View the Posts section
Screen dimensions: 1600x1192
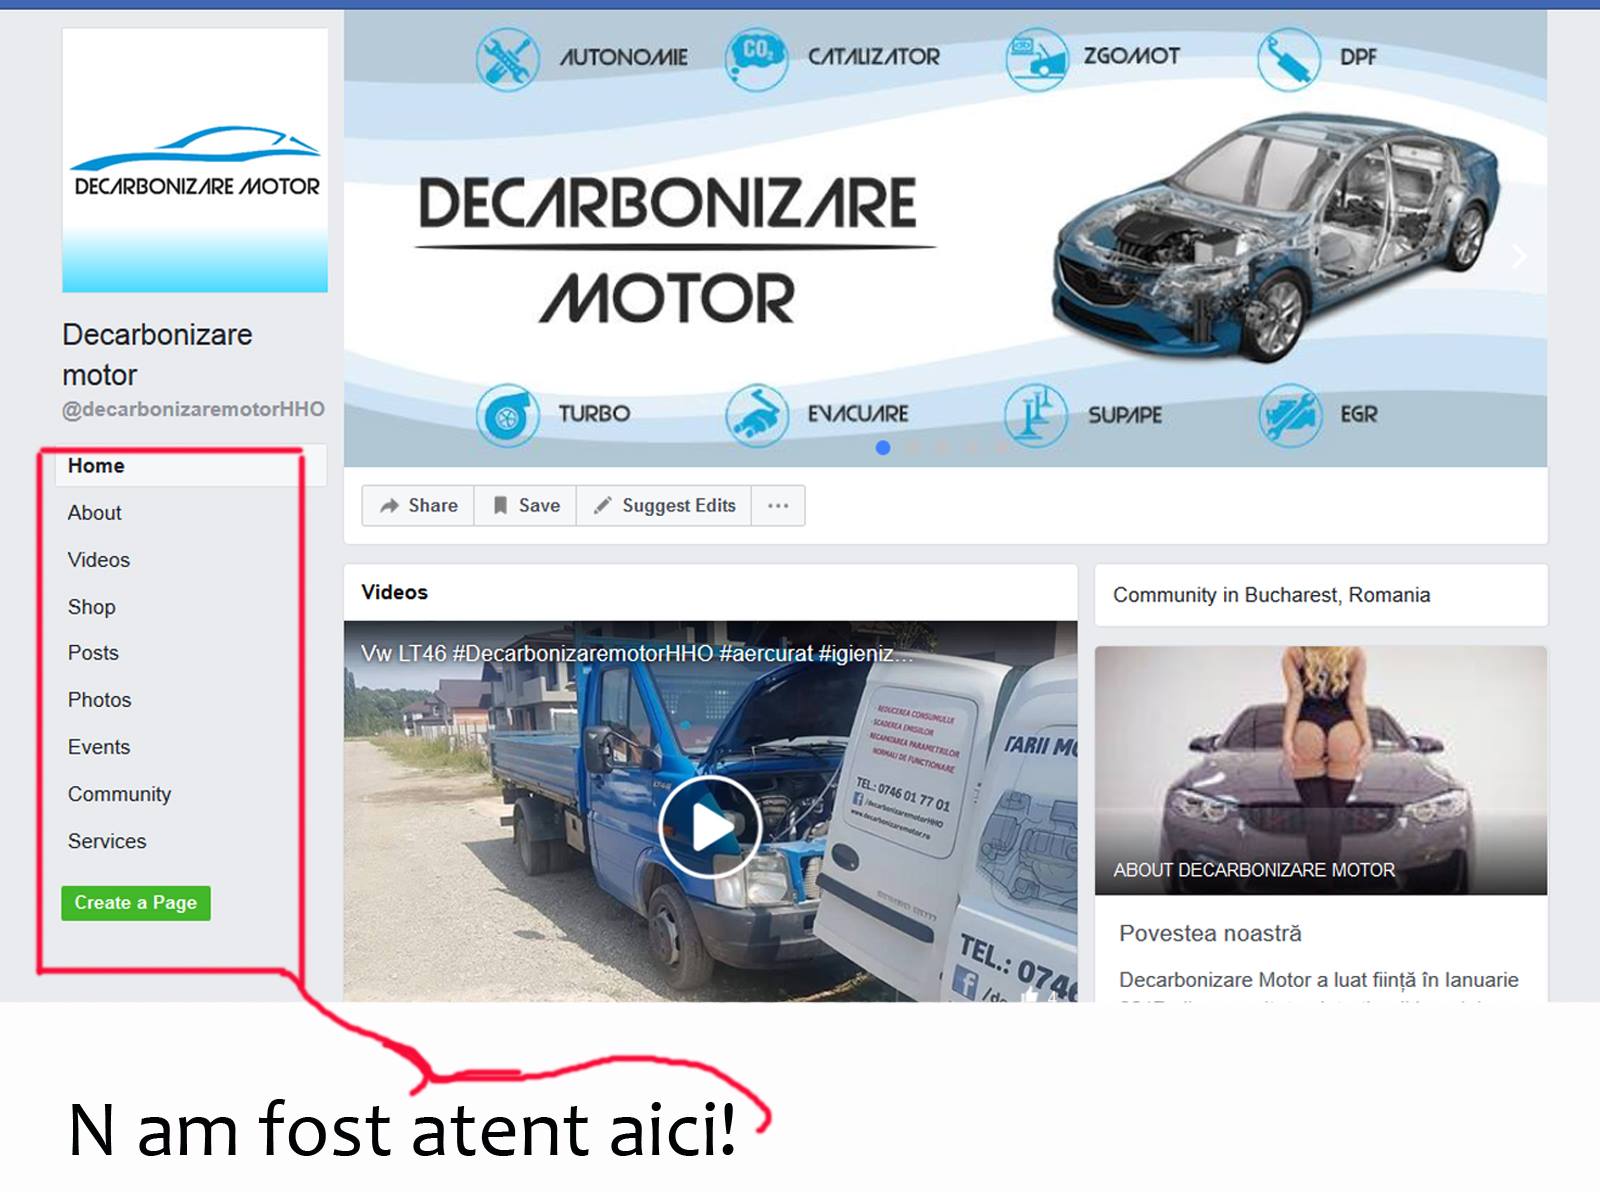[x=93, y=653]
